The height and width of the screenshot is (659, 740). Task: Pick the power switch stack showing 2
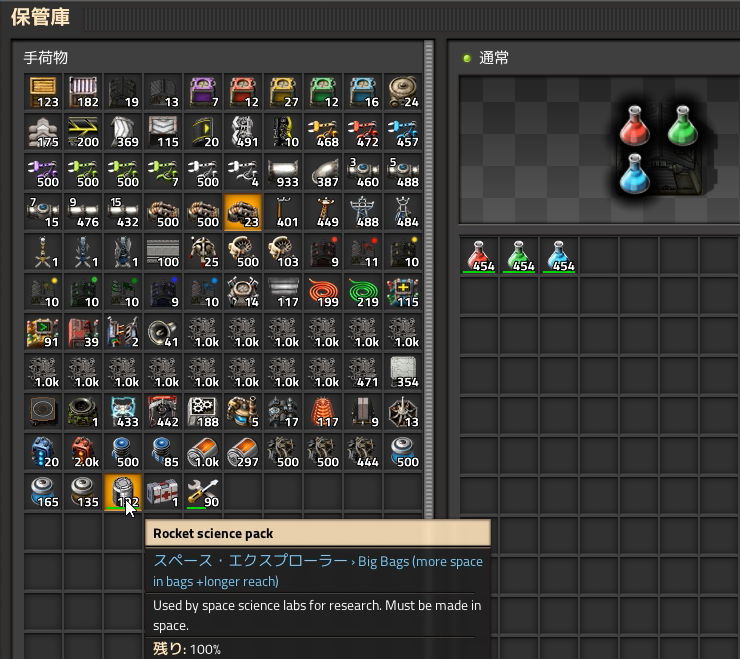tap(123, 332)
